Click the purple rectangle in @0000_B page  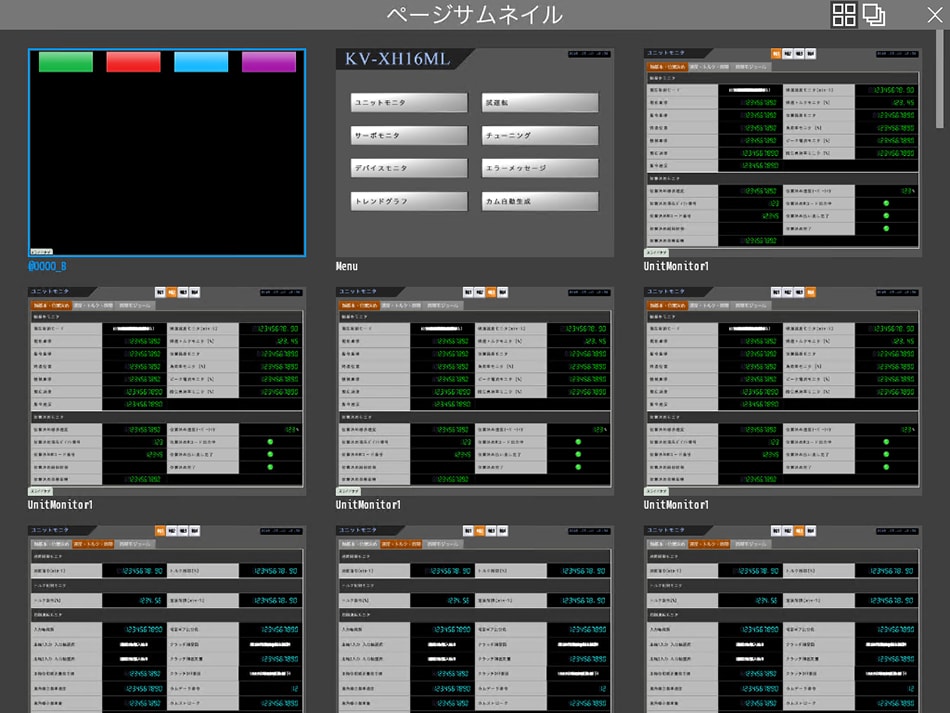click(x=269, y=62)
